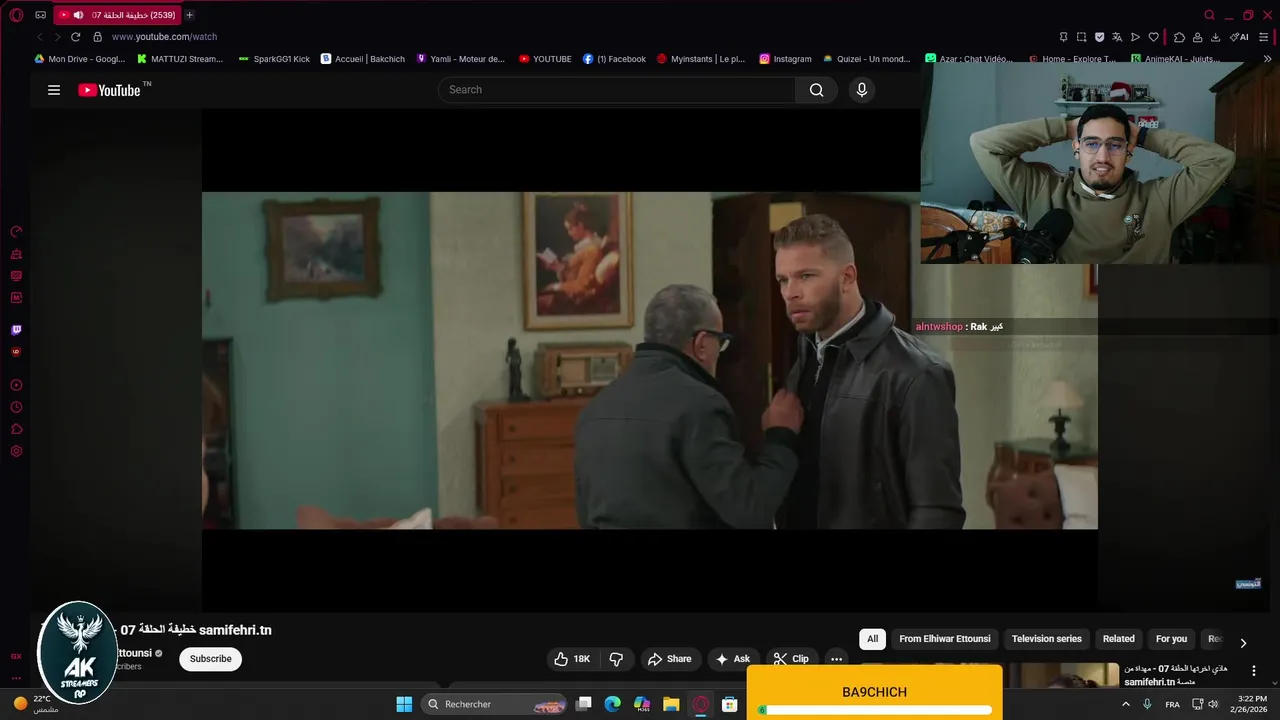Image resolution: width=1280 pixels, height=720 pixels.
Task: Open the Instagram bookmark
Action: (x=785, y=59)
